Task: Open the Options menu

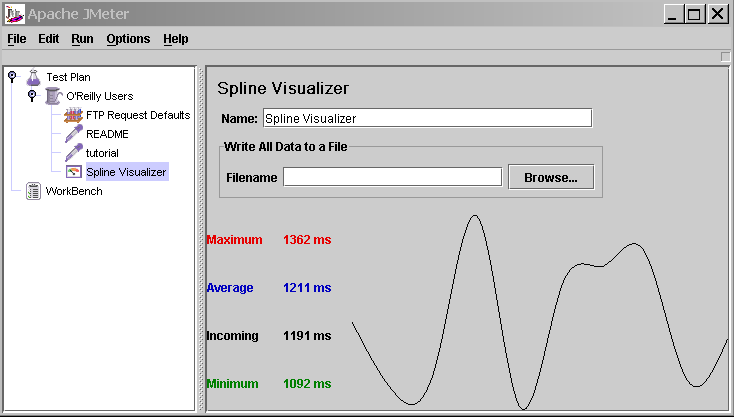Action: coord(128,39)
